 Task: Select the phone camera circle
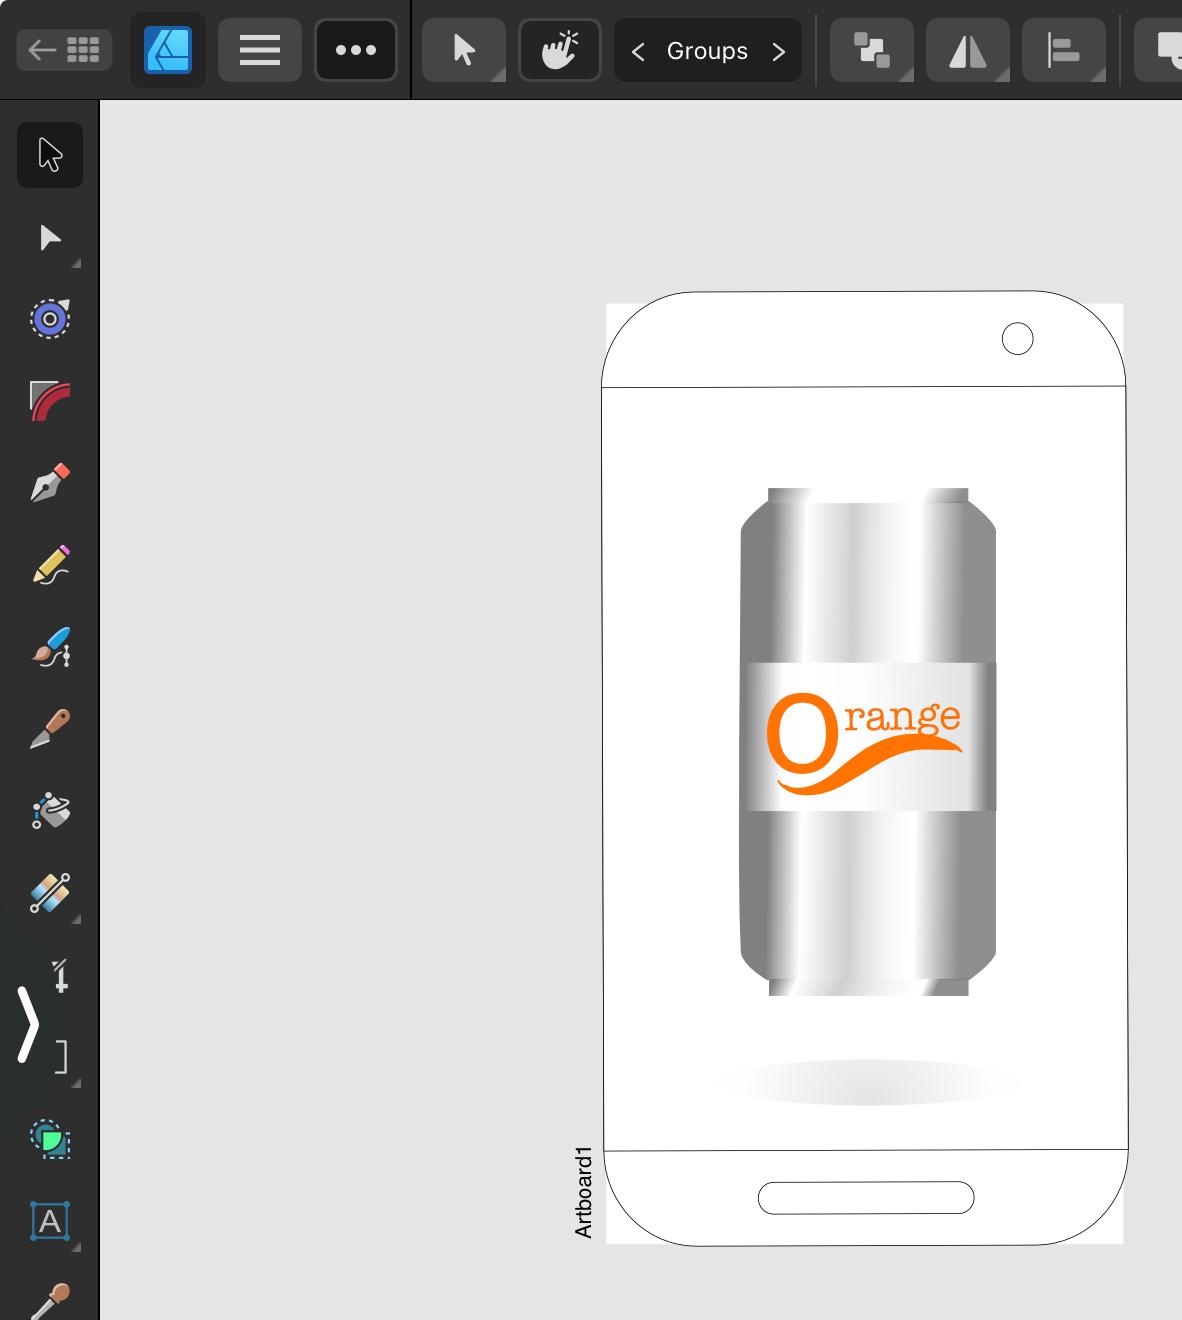tap(1017, 339)
